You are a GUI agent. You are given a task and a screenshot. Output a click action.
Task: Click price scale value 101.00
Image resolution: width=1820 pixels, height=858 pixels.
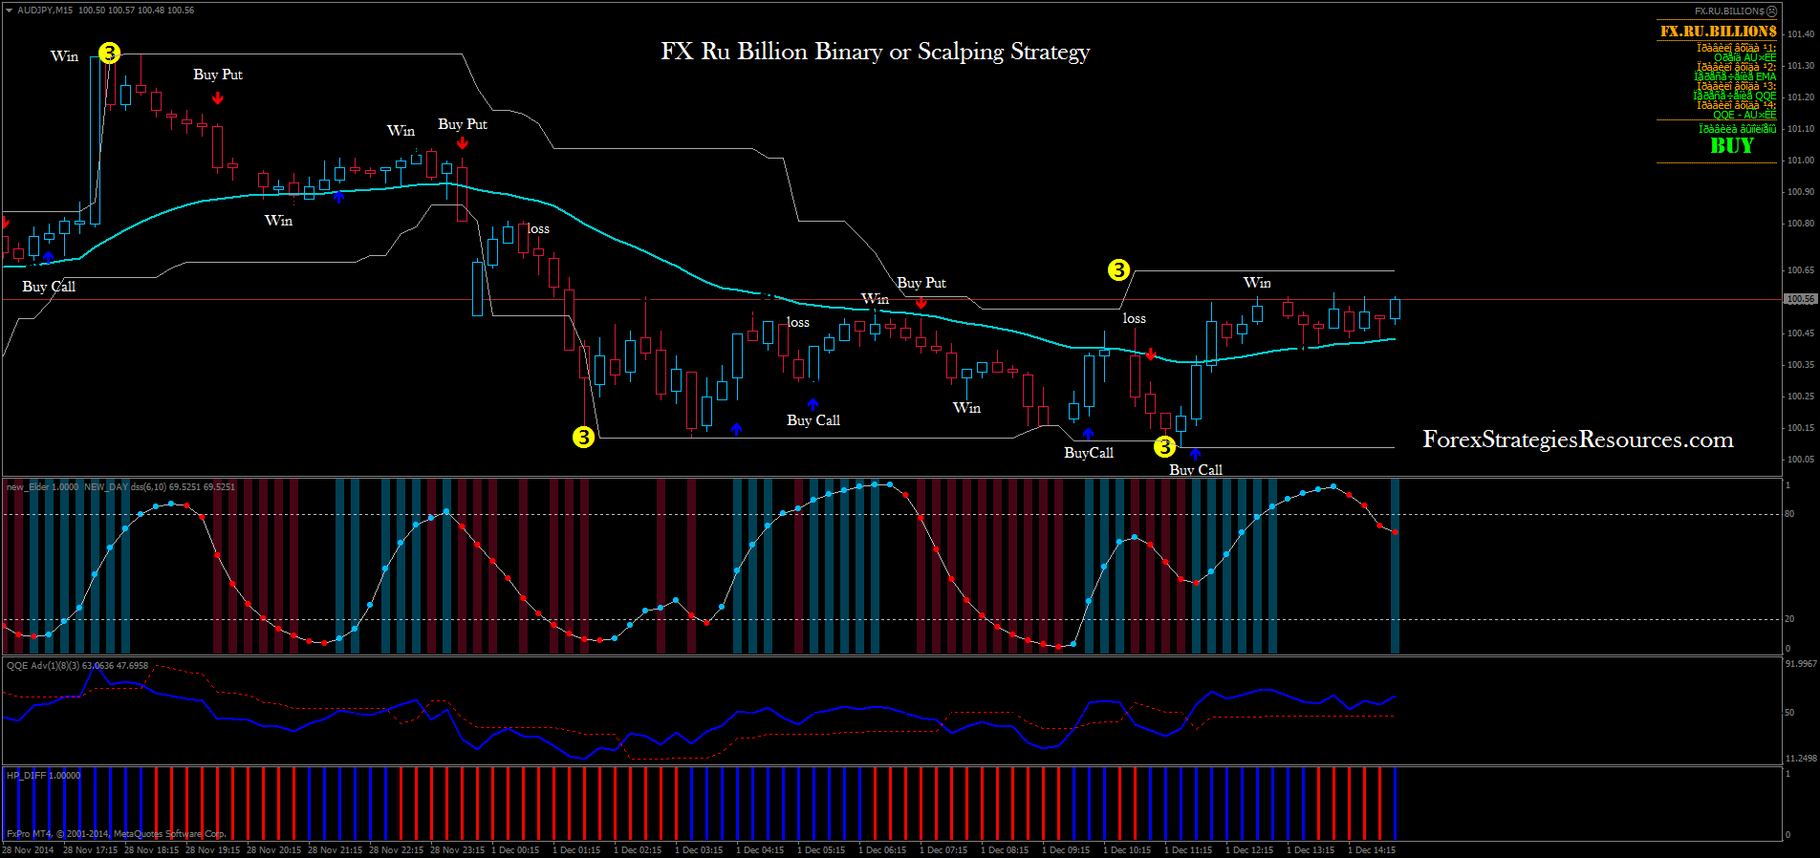pos(1800,160)
